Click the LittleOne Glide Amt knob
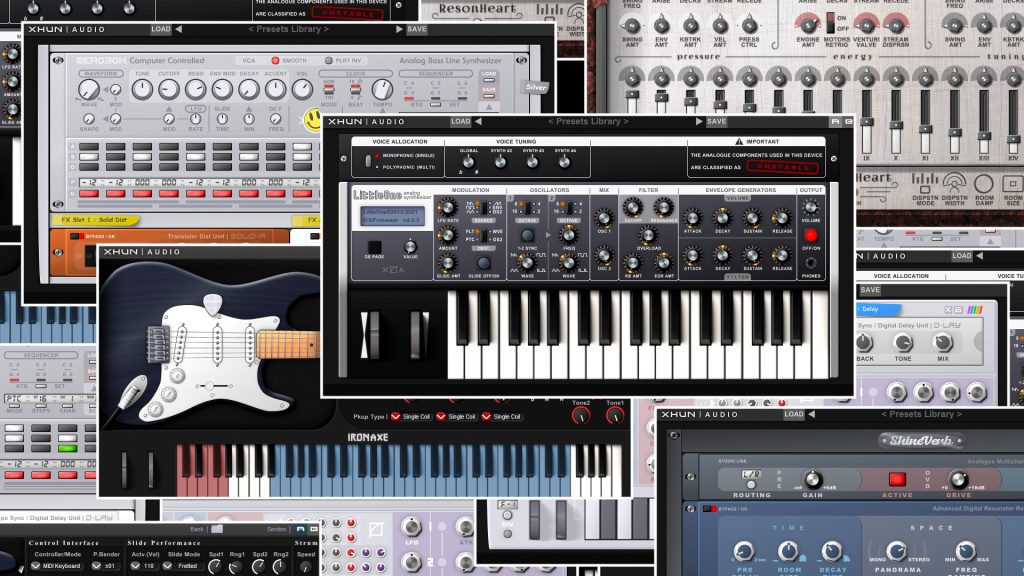This screenshot has width=1024, height=576. (x=447, y=263)
